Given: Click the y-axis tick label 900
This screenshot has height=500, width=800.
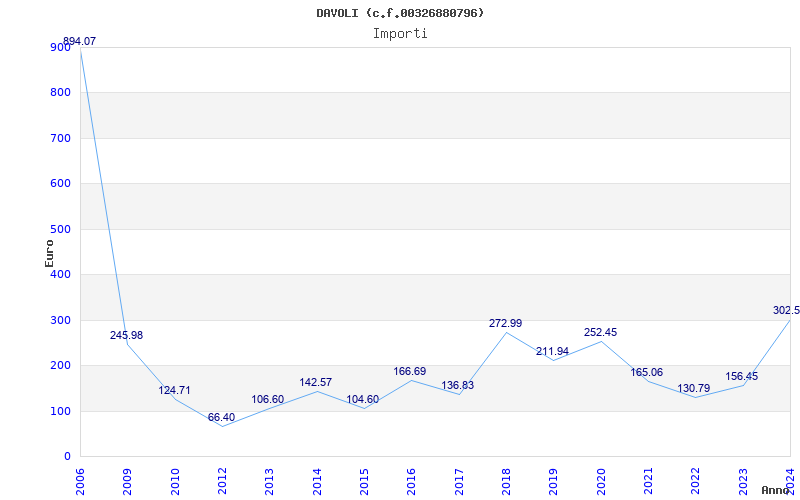Looking at the screenshot, I should 60,47.
